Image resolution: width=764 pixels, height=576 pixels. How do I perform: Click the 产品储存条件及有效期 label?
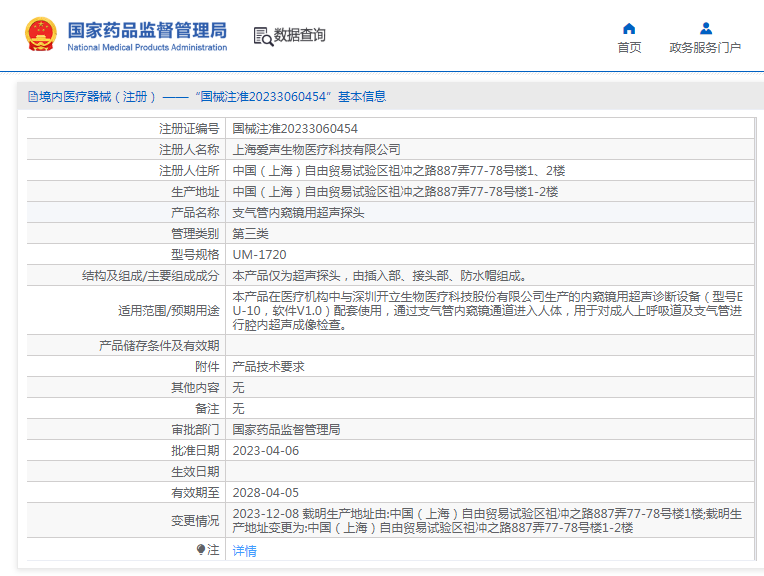(159, 346)
